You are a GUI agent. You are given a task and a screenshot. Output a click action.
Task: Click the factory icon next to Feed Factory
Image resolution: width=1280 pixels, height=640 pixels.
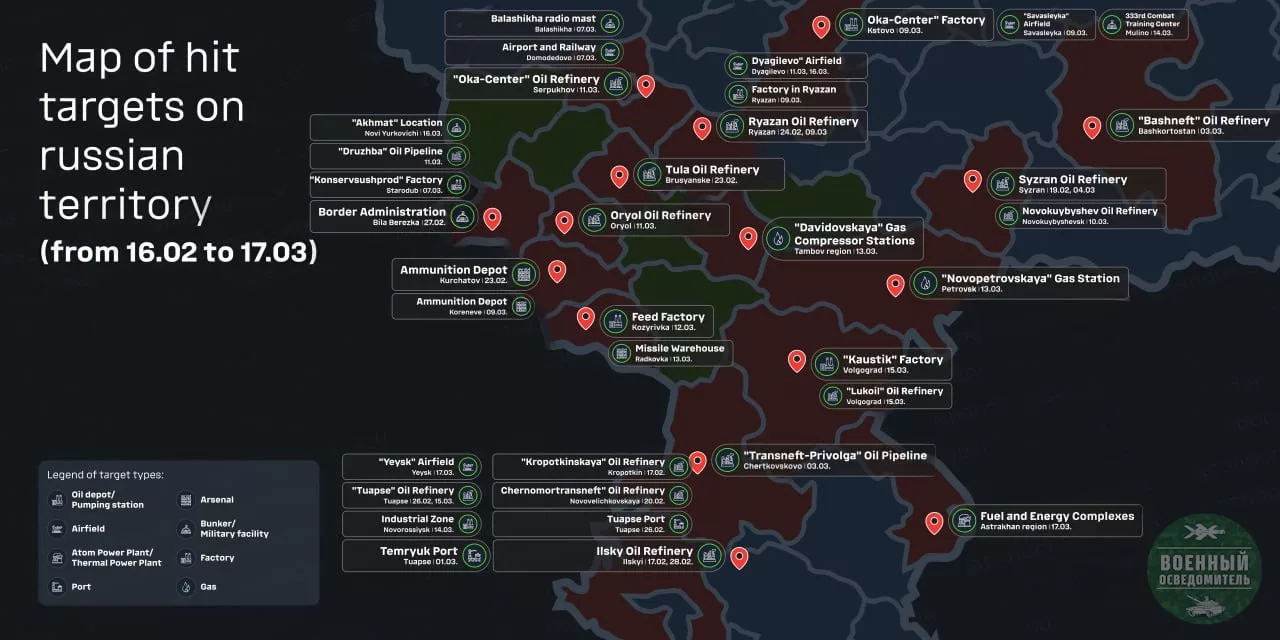coord(615,321)
